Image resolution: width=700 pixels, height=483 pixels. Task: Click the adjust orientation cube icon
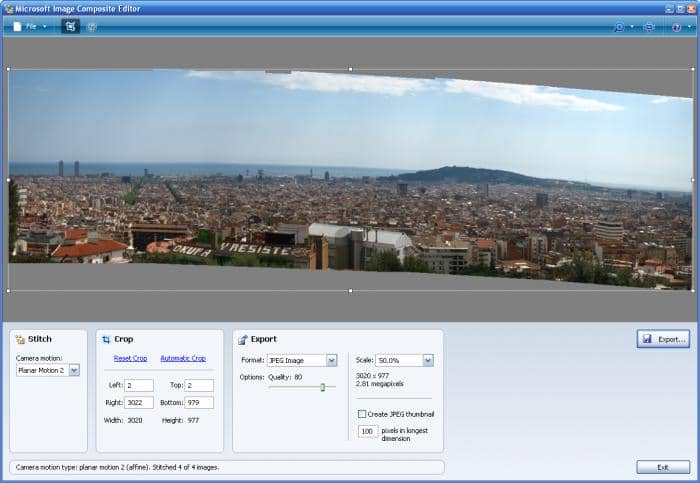click(x=92, y=27)
